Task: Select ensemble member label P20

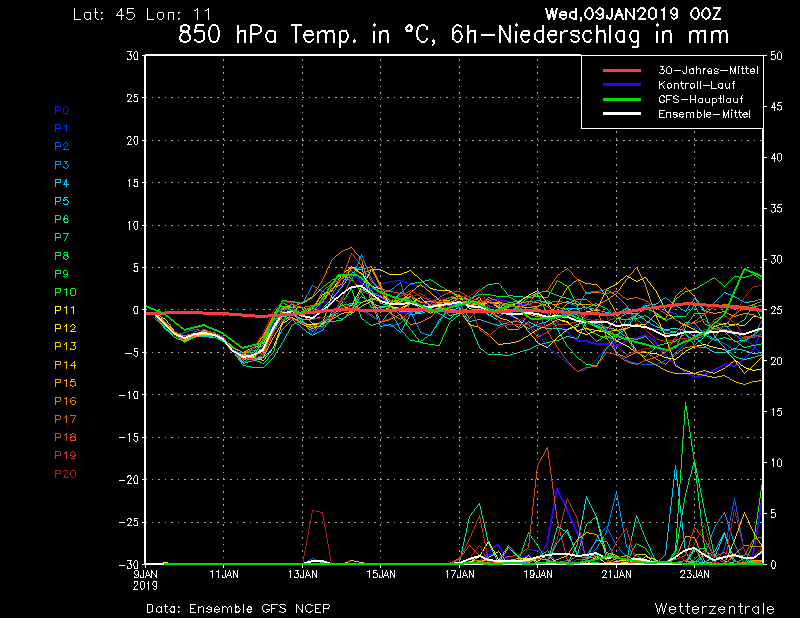Action: click(x=65, y=474)
